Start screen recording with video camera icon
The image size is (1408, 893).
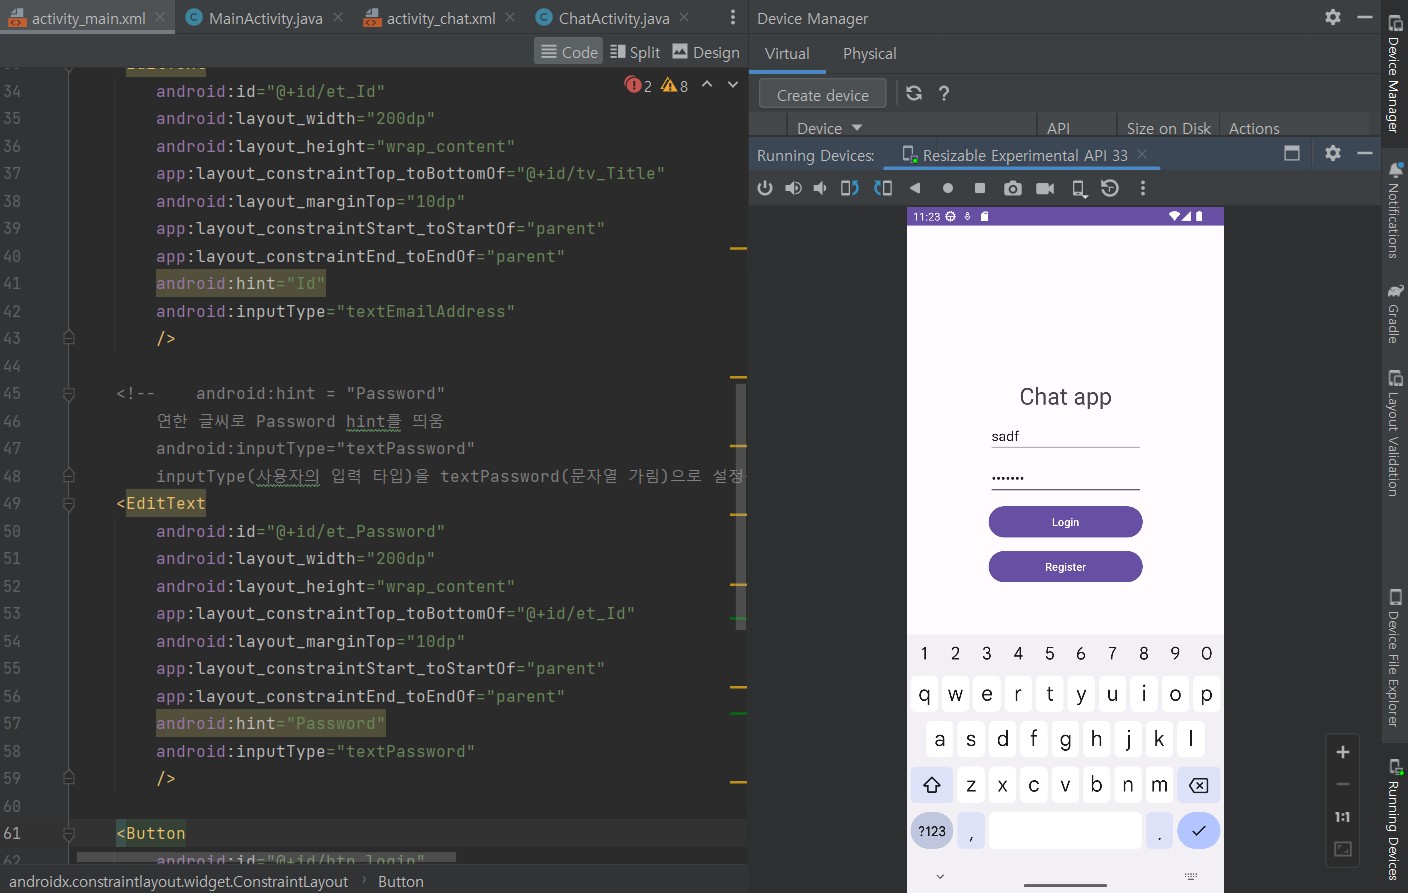[1045, 188]
